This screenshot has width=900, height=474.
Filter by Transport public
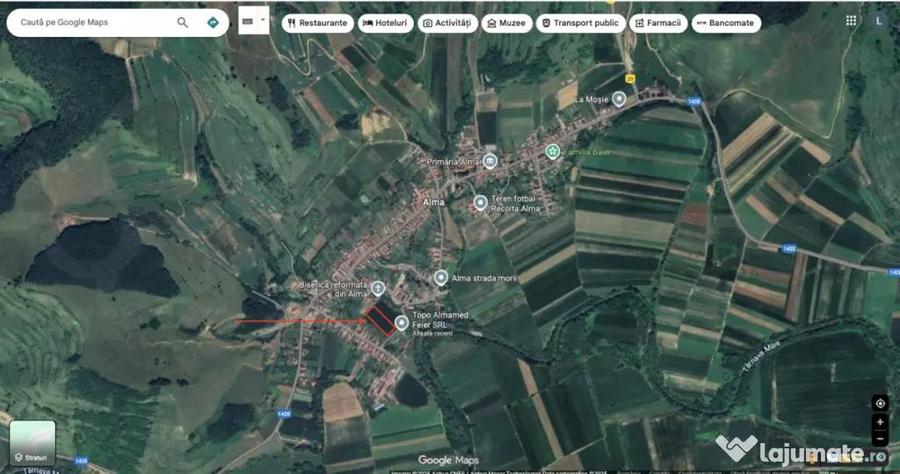click(x=580, y=23)
